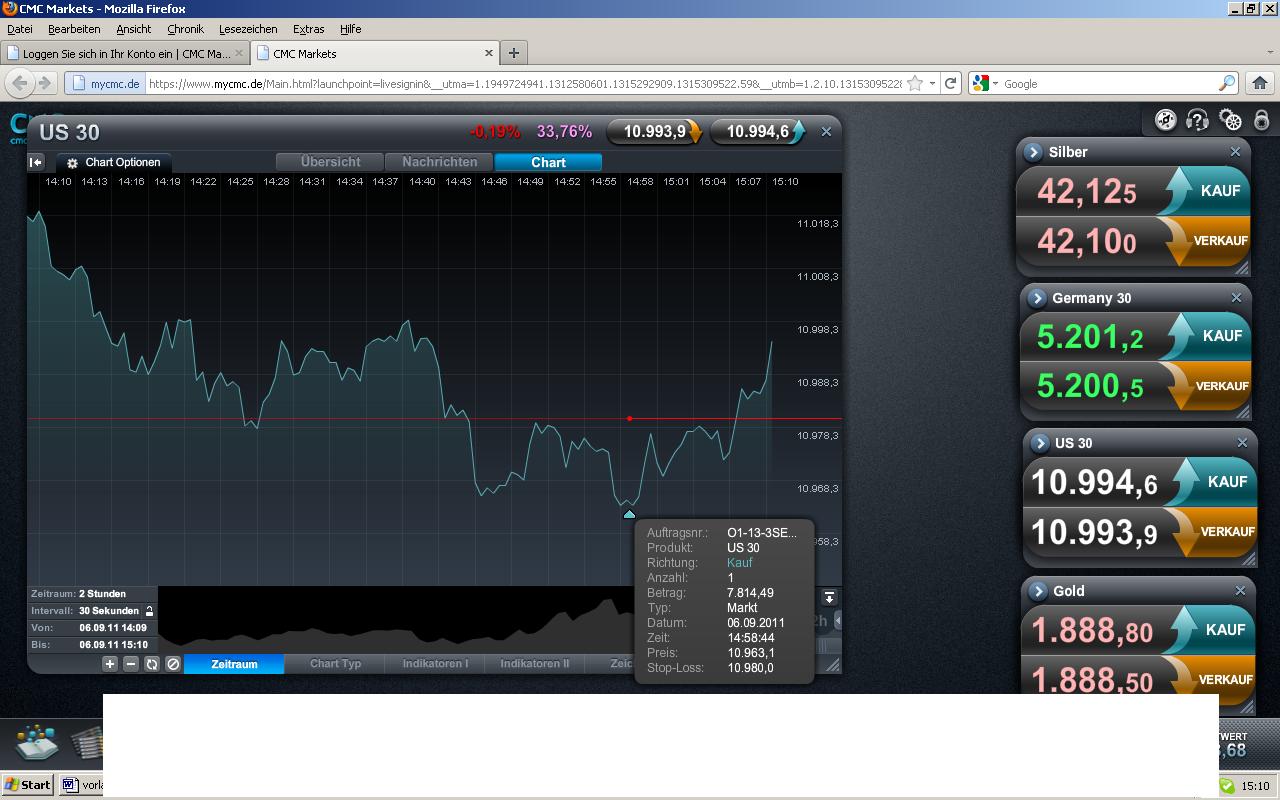
Task: Expand the Silber tile arrow
Action: (1034, 152)
